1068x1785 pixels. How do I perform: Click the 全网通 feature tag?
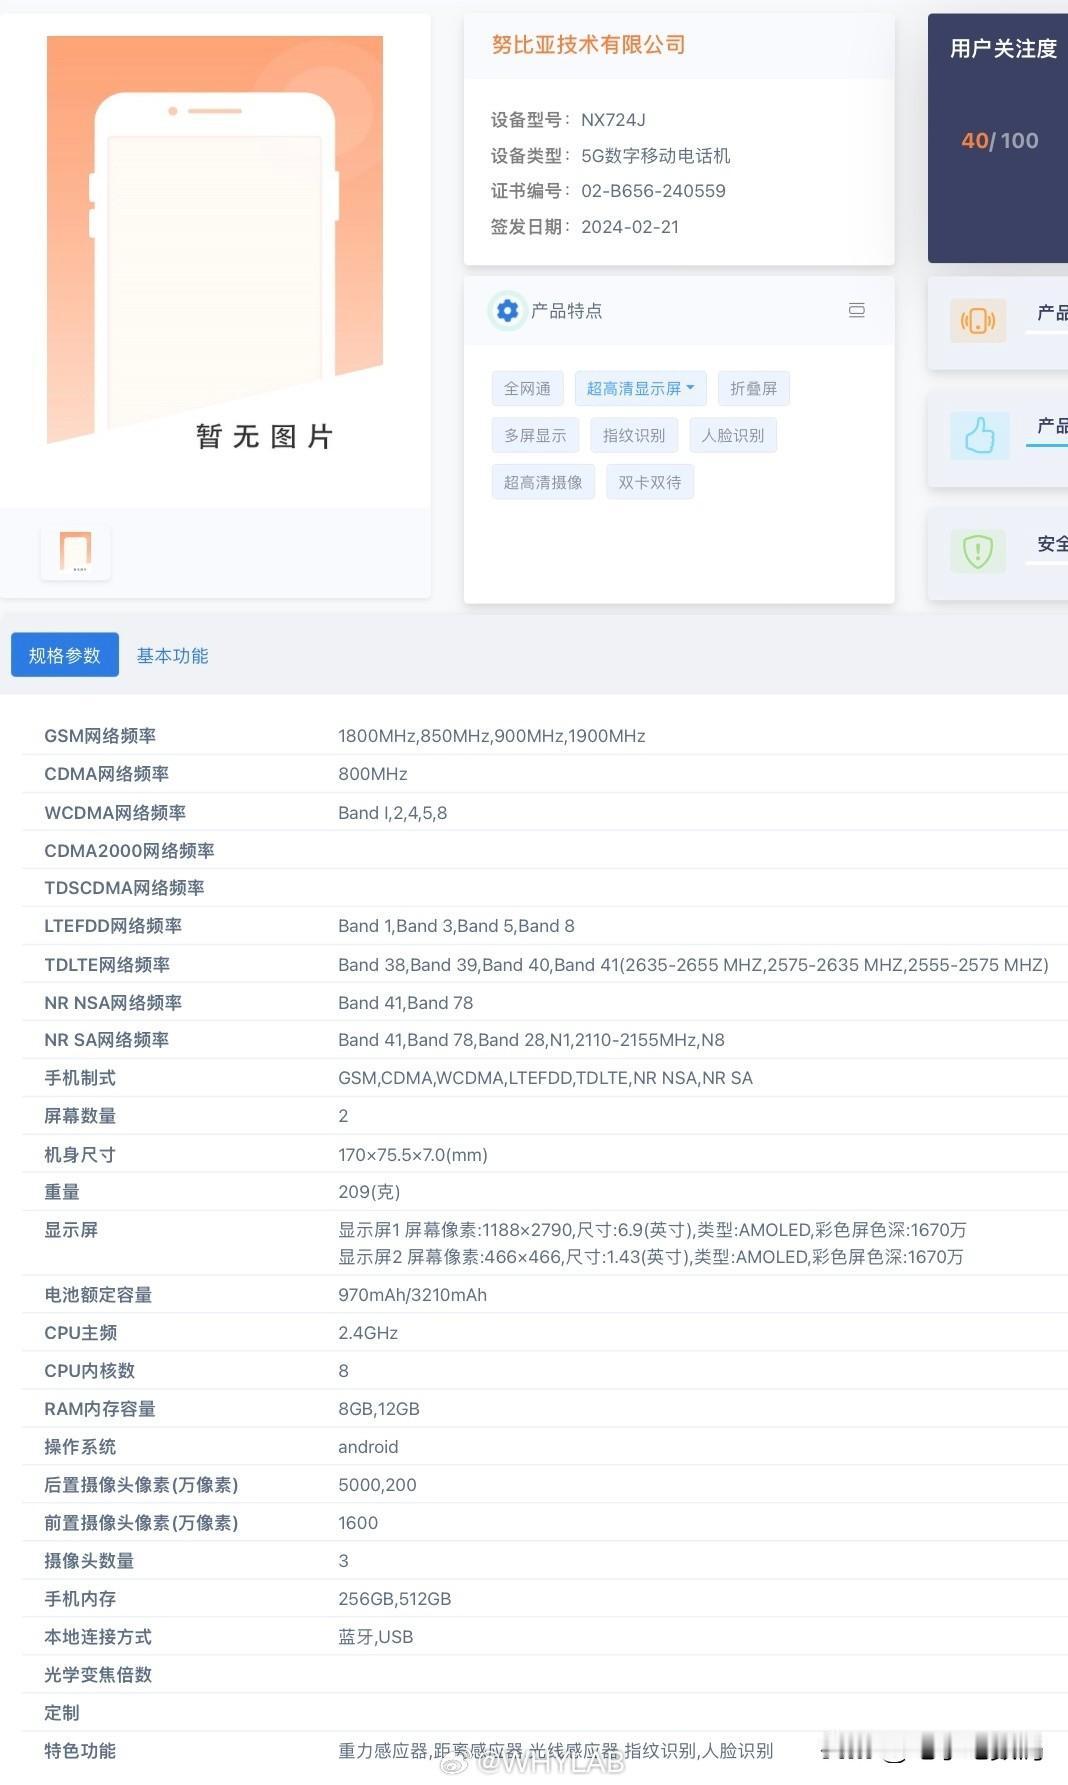click(528, 388)
